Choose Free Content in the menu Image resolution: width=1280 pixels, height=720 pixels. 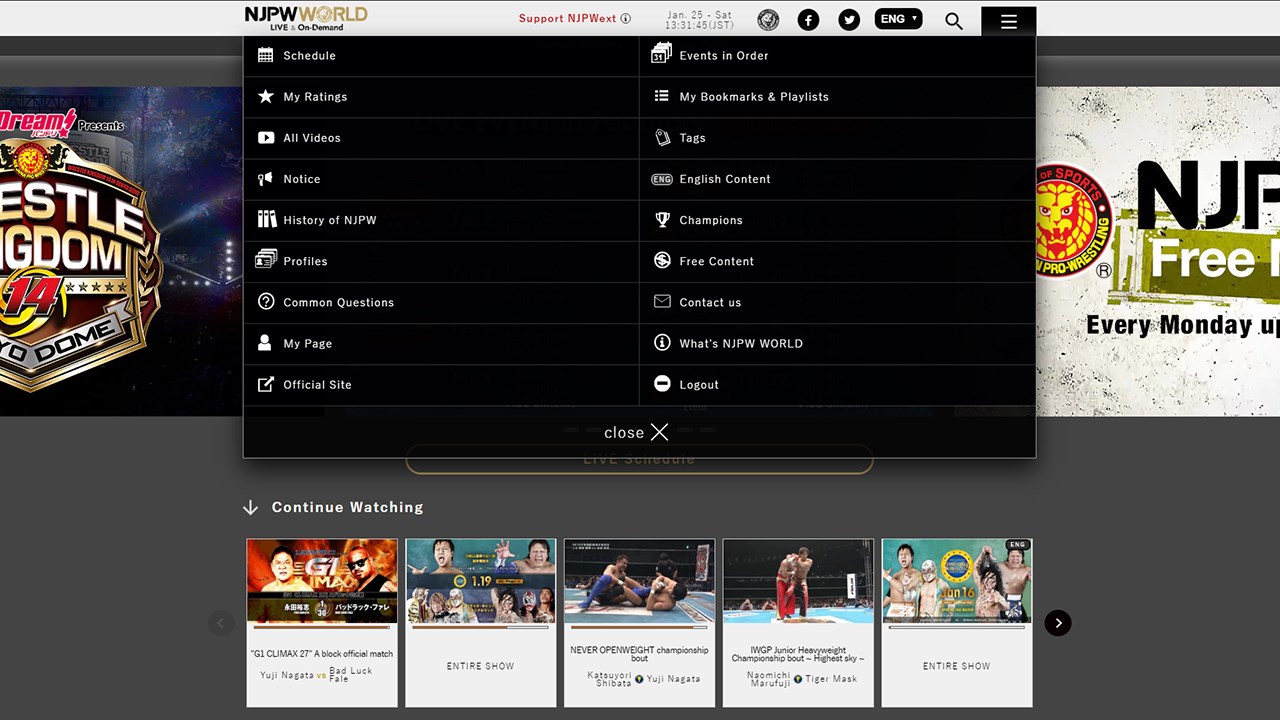[837, 261]
